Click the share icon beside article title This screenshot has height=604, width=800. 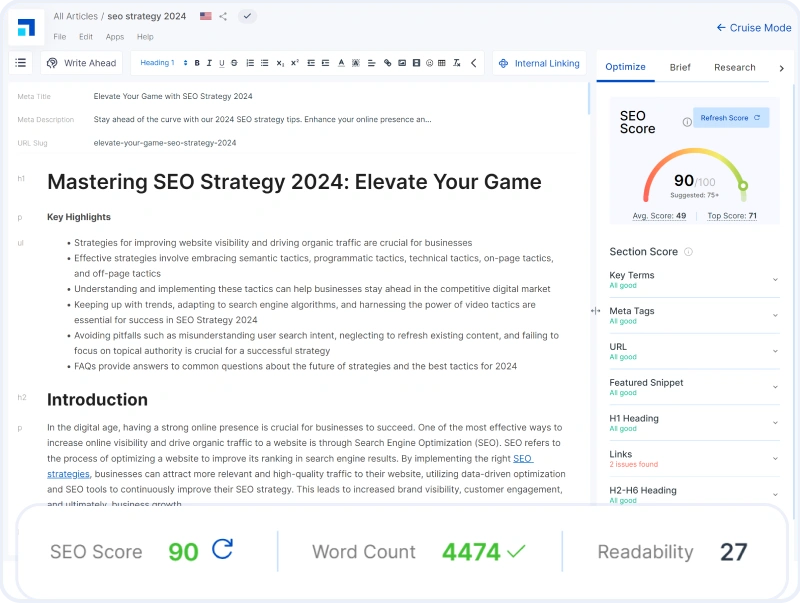coord(223,16)
